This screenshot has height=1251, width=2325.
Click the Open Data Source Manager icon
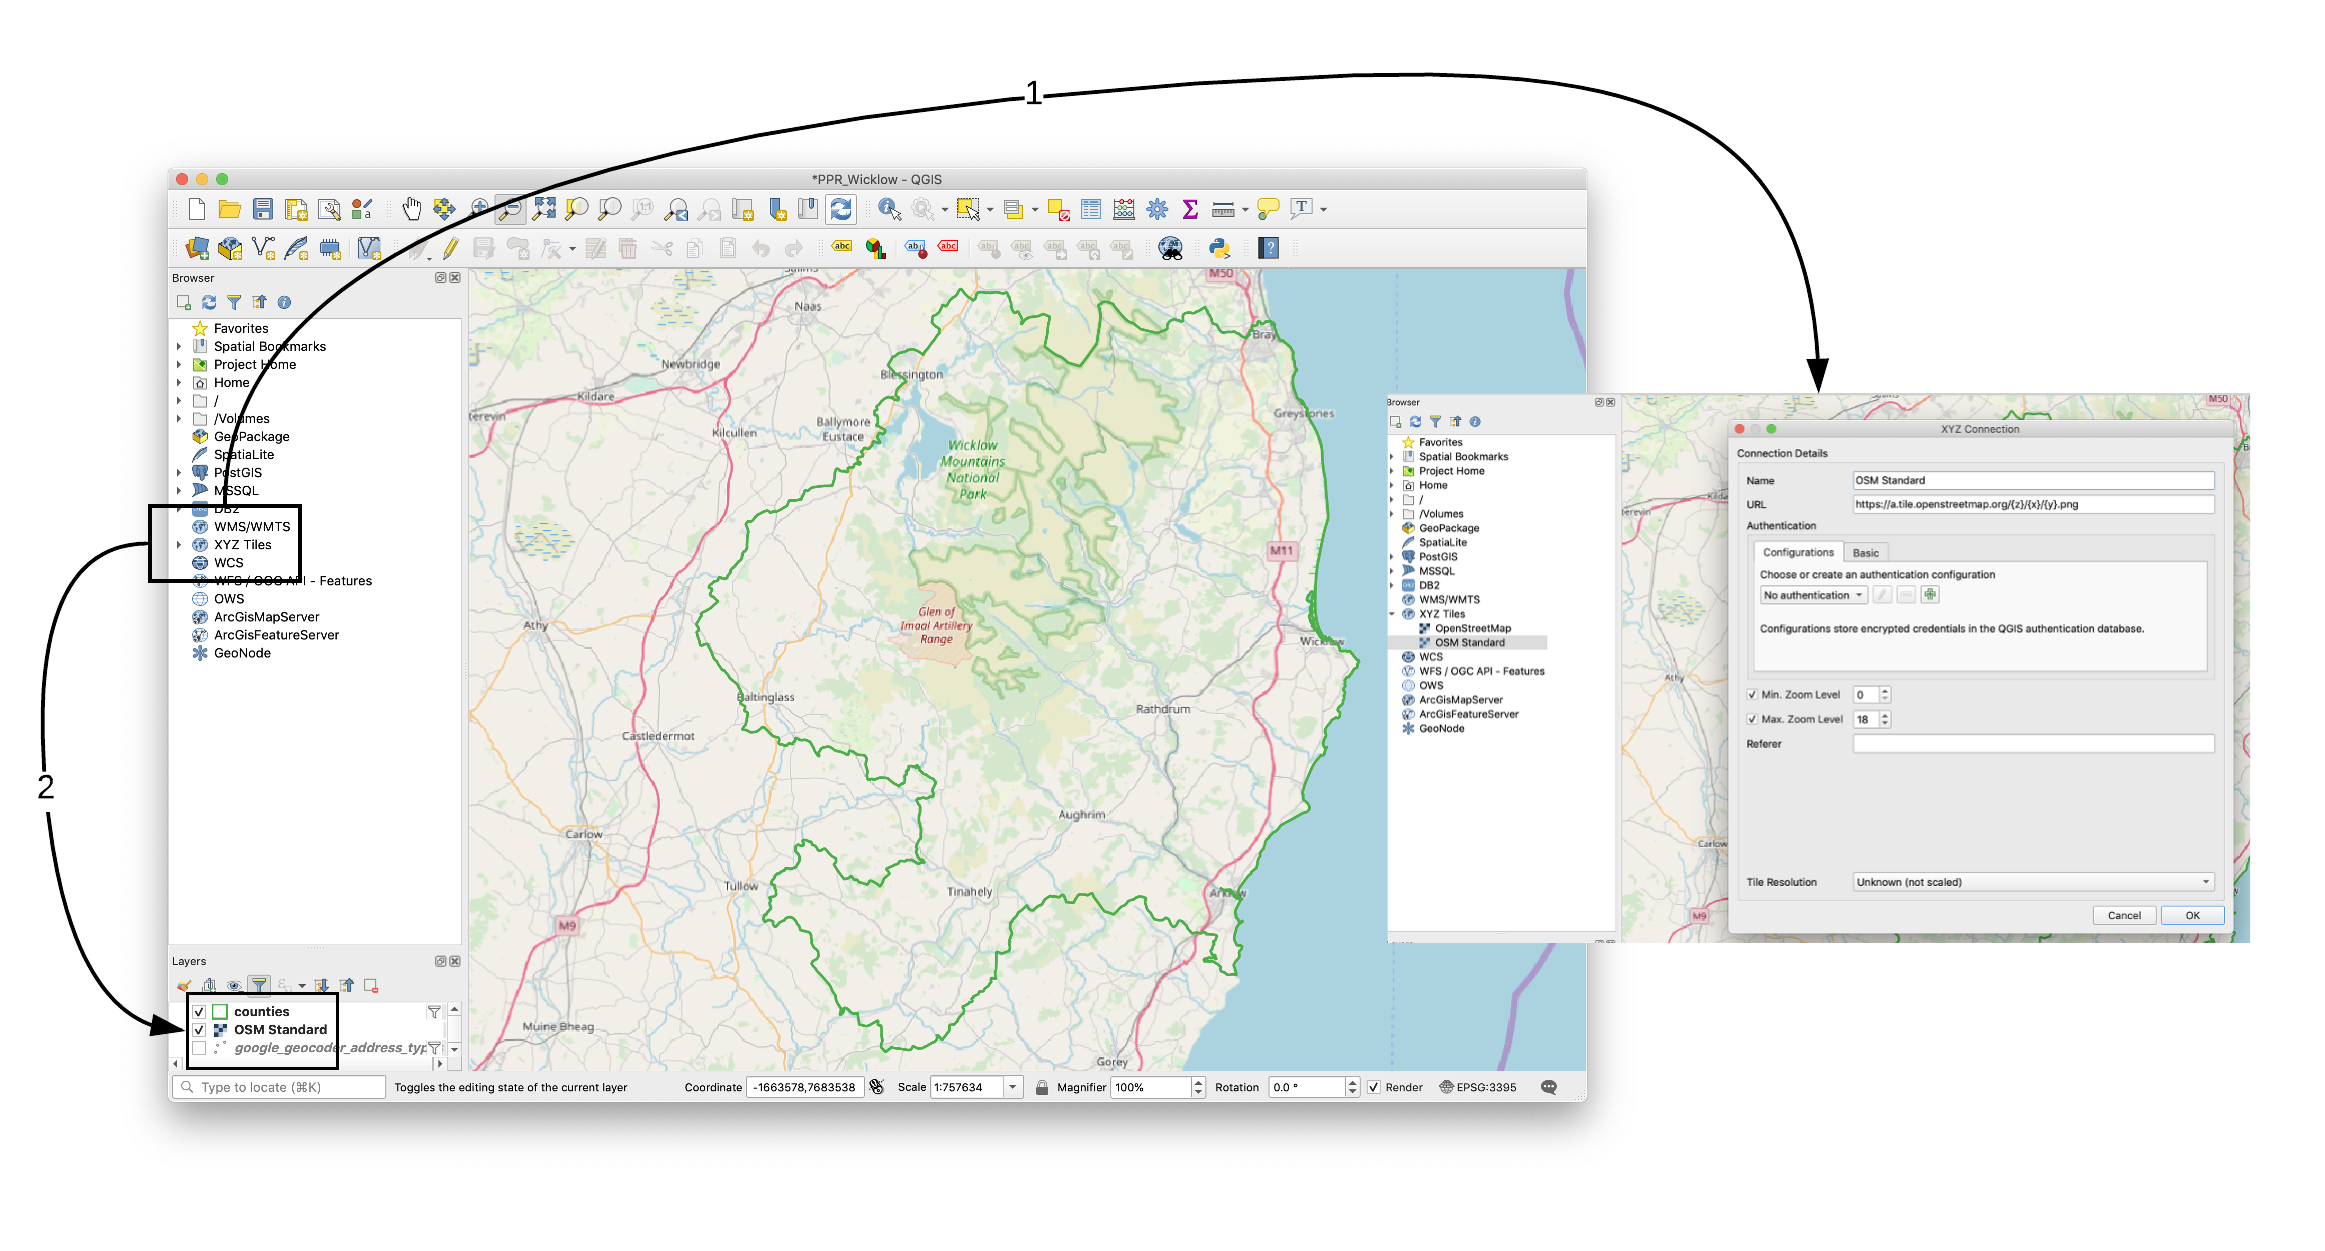[198, 248]
